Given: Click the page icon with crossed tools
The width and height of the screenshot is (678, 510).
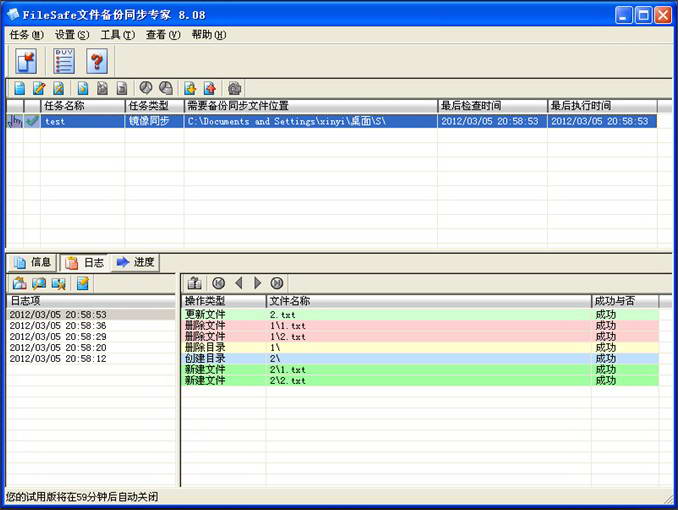Looking at the screenshot, I should (x=58, y=88).
